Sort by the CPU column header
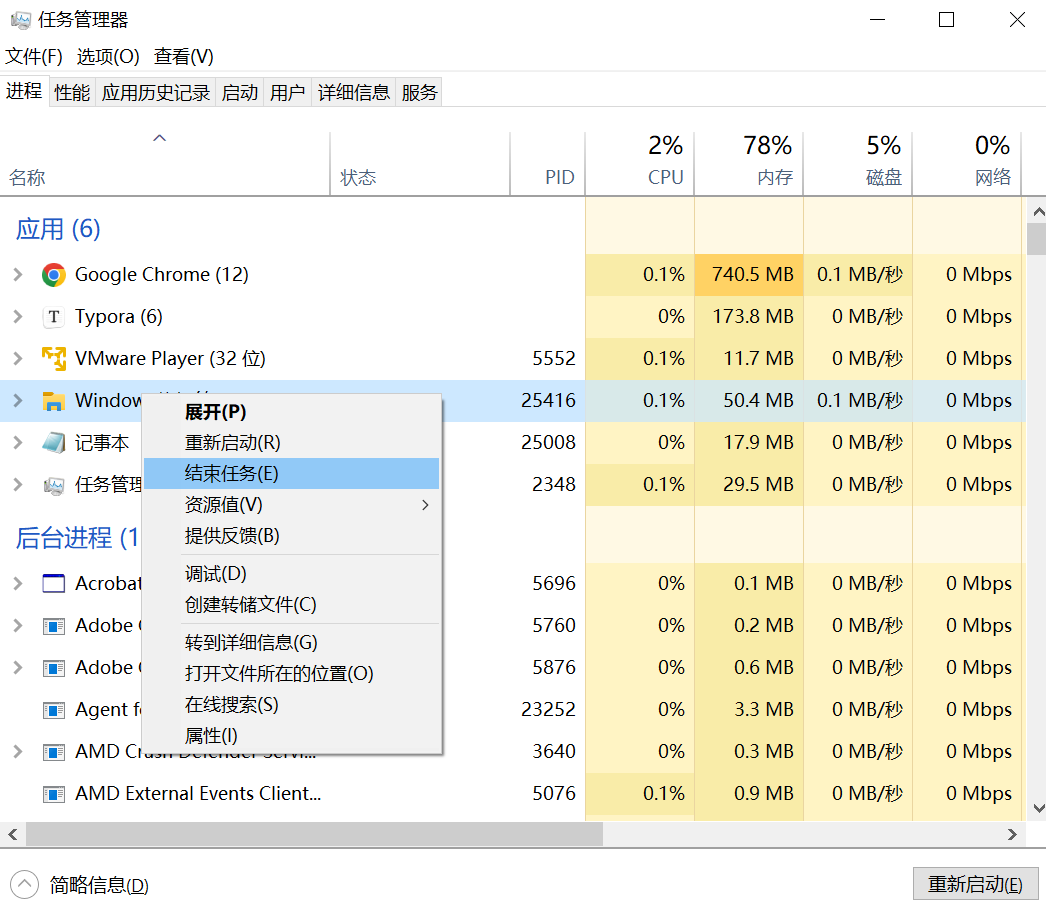The image size is (1046, 905). click(640, 164)
